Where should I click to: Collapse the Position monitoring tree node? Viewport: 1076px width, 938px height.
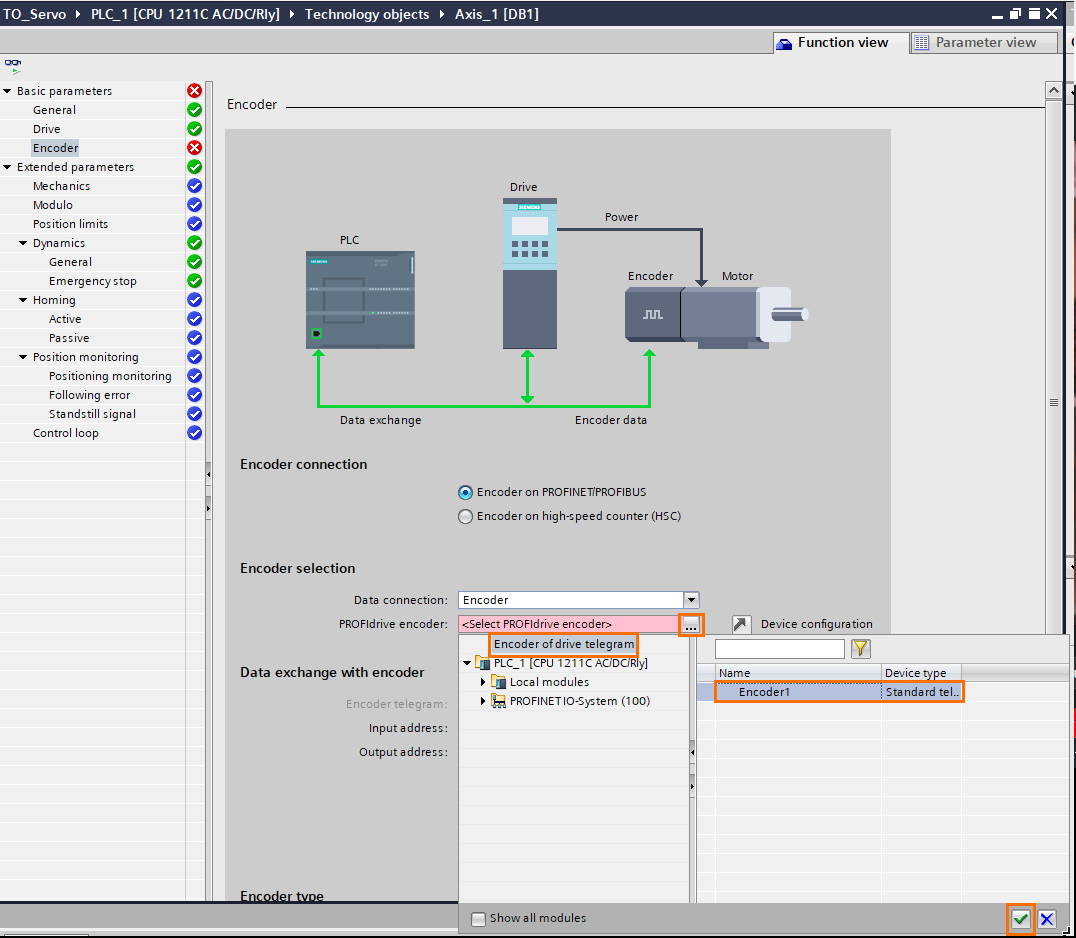click(23, 357)
